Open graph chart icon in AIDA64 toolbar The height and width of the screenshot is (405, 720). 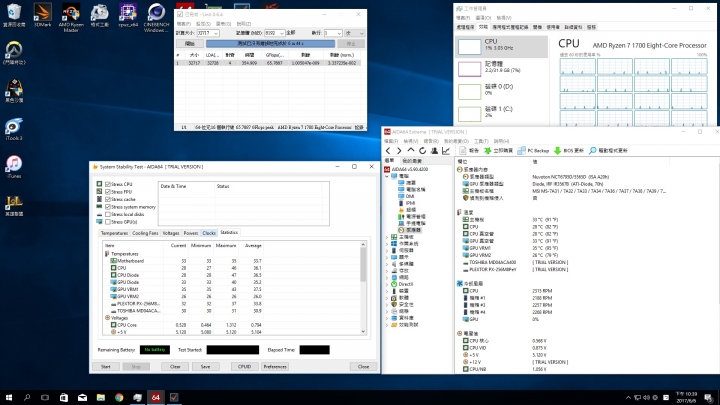445,151
